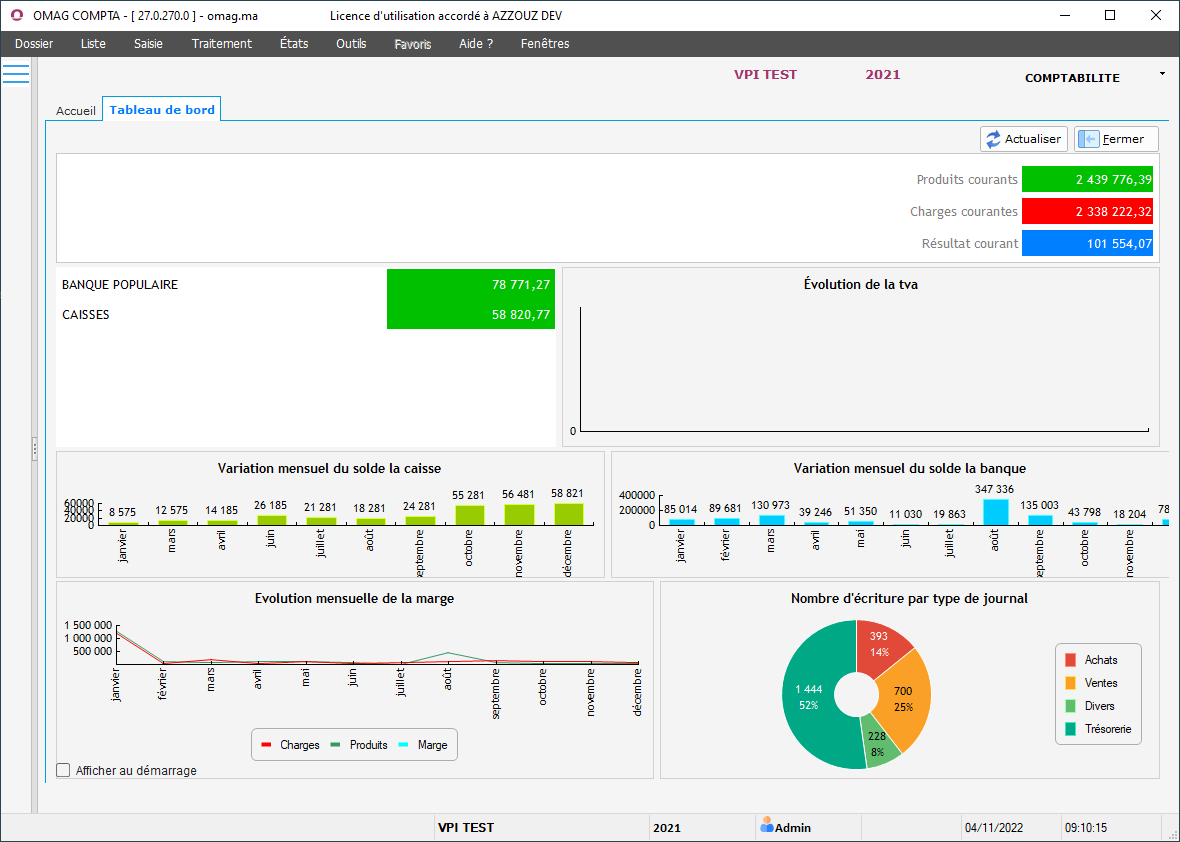Click the août bar in banque chart

(995, 512)
